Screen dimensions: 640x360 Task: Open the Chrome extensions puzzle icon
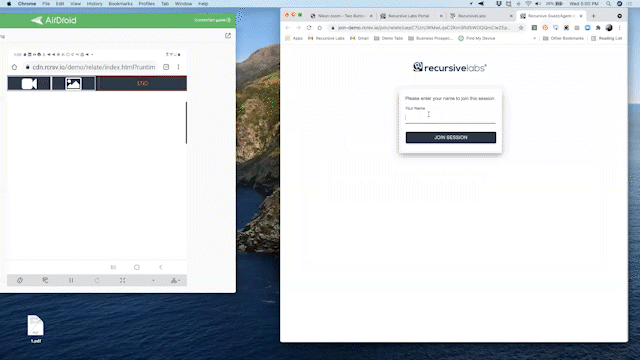tap(598, 28)
